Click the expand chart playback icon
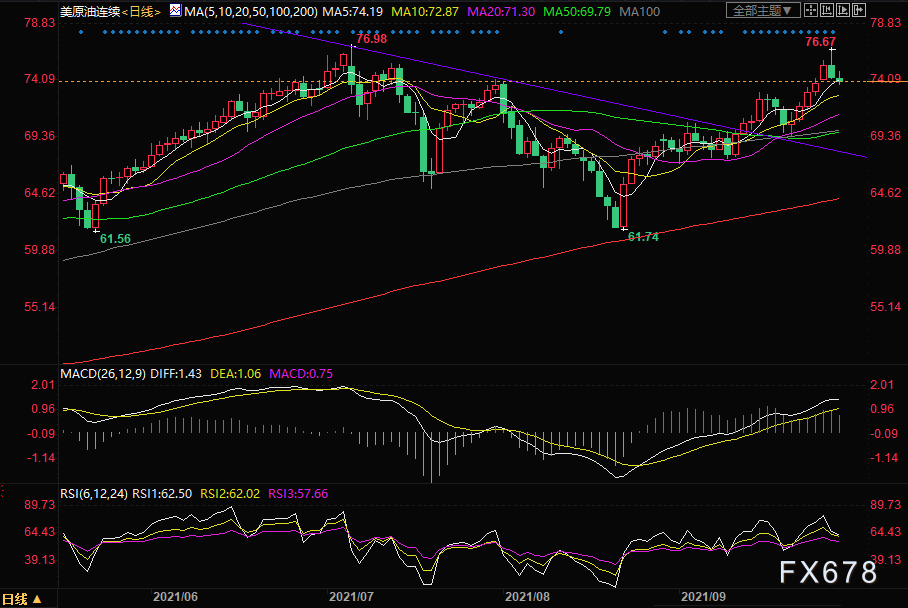 click(843, 10)
